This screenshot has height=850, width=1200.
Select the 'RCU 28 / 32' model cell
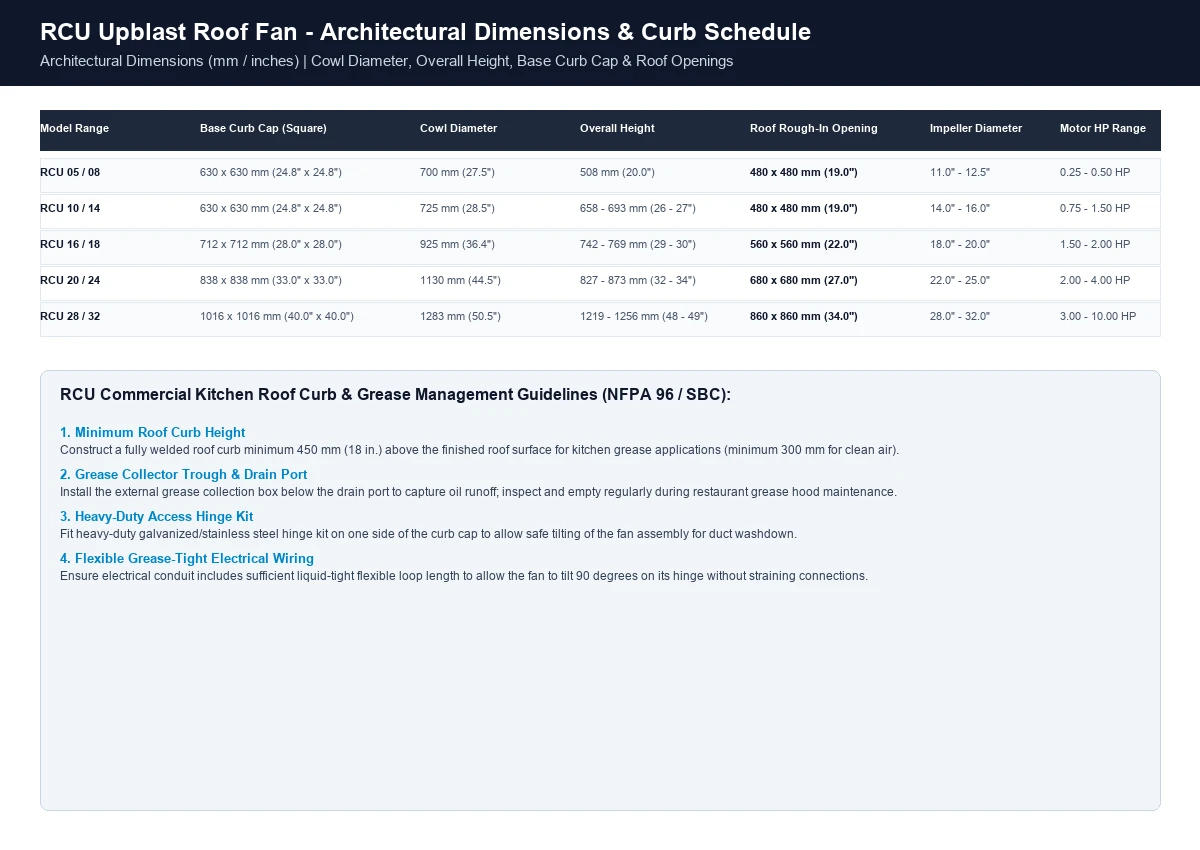point(70,316)
